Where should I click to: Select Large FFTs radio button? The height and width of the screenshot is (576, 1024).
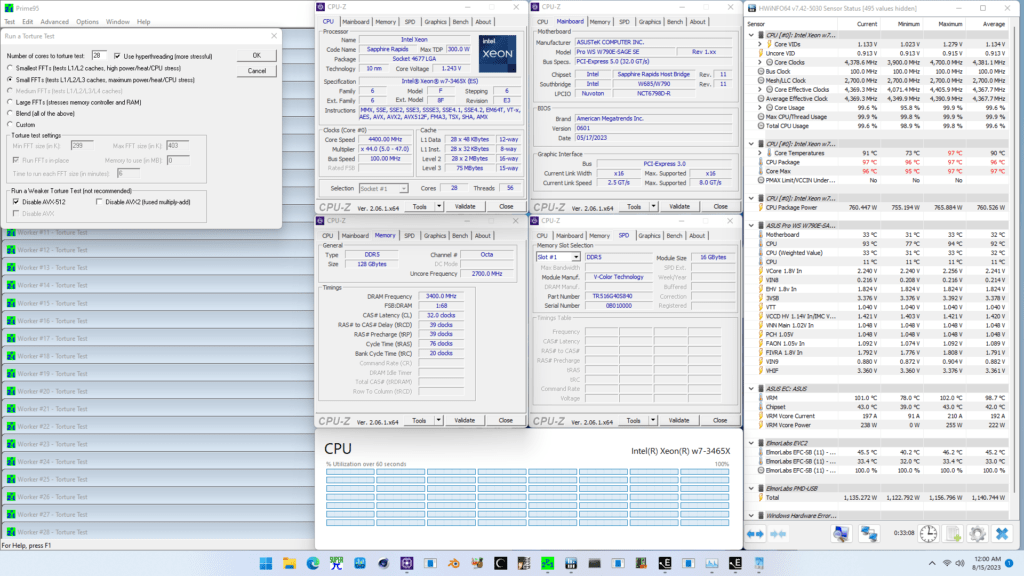[x=10, y=102]
